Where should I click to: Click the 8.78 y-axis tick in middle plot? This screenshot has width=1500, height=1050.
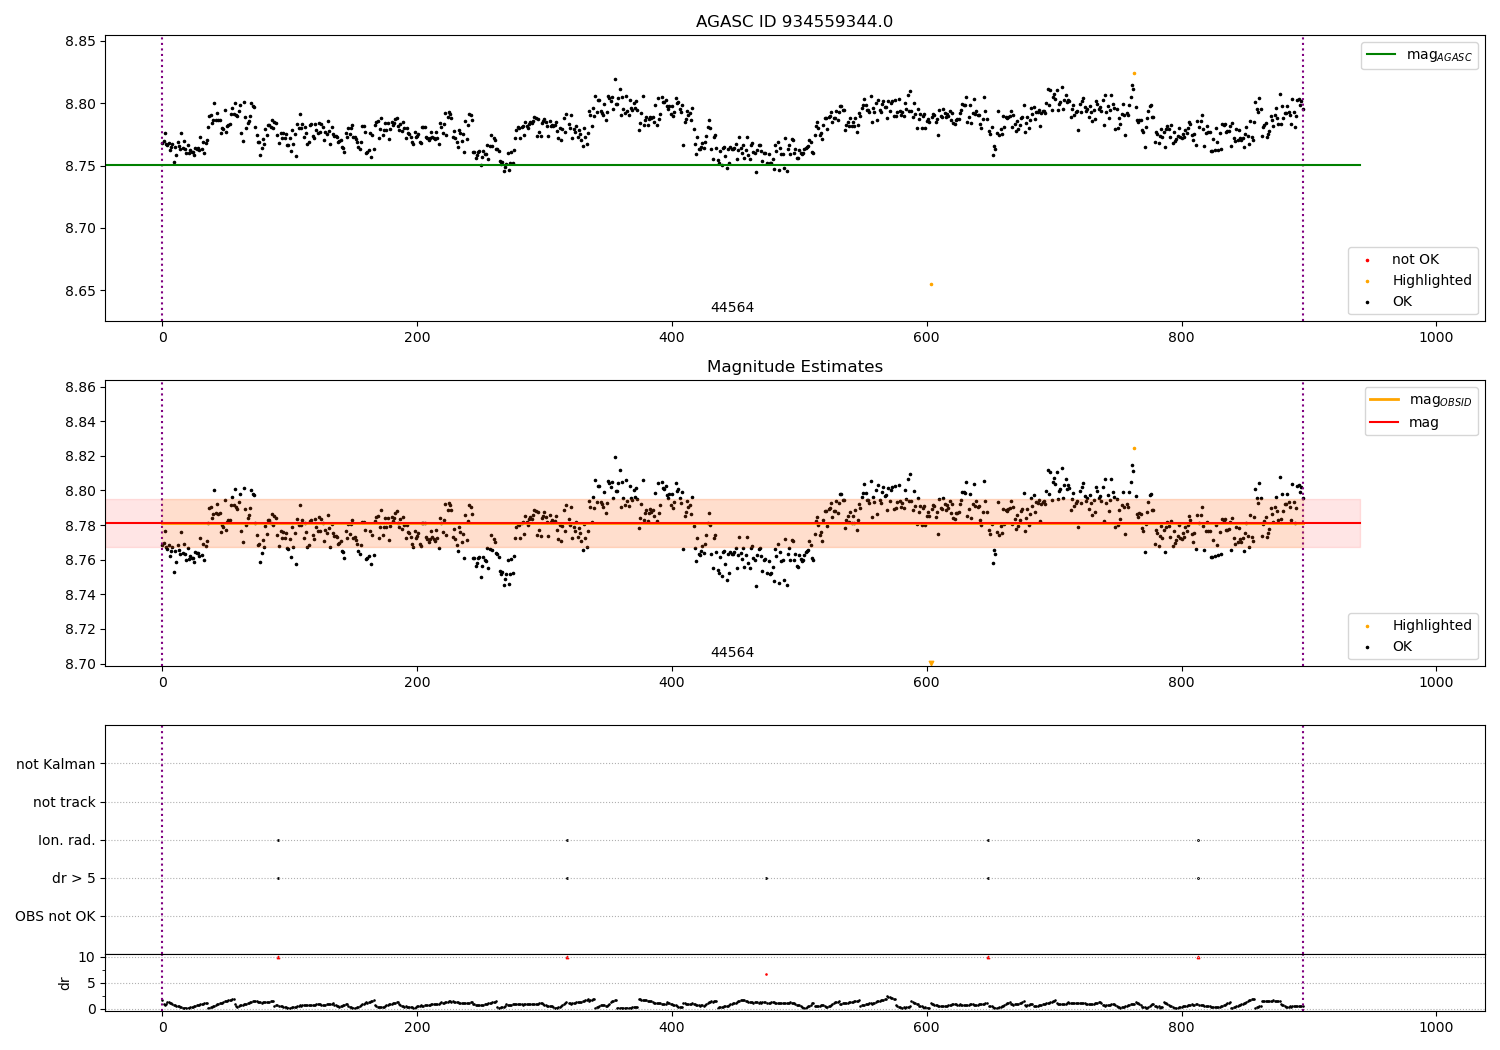click(x=80, y=526)
